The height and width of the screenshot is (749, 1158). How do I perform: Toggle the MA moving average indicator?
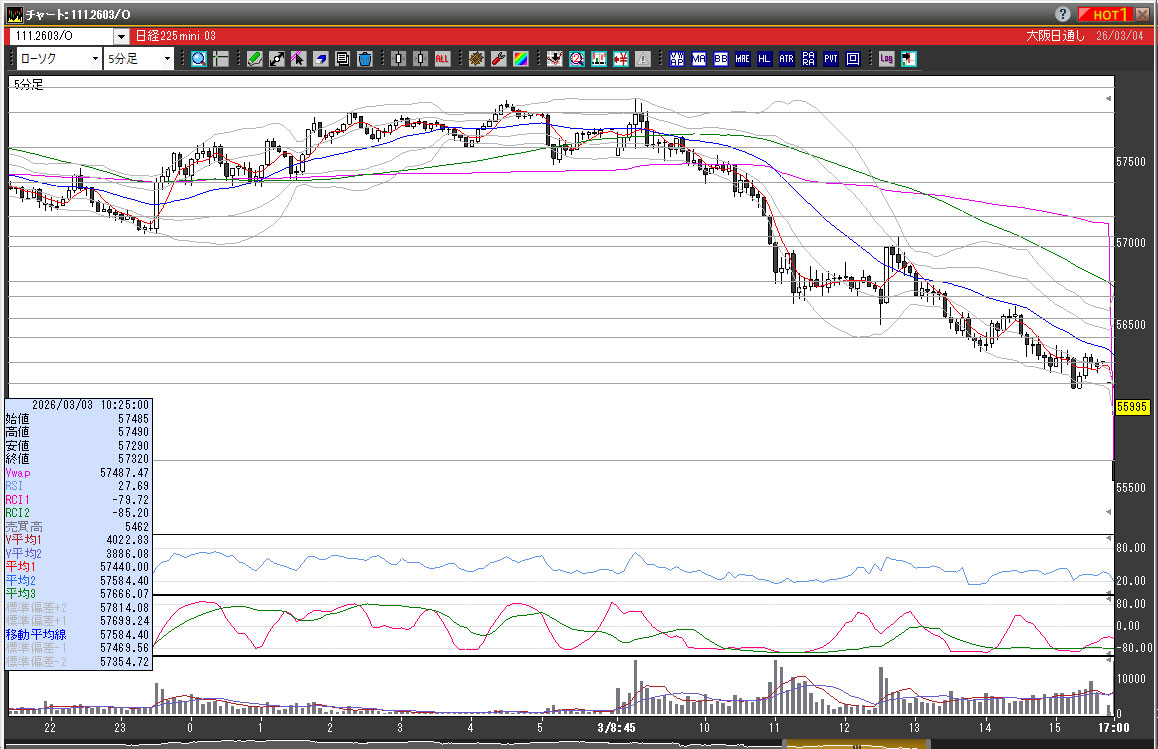pyautogui.click(x=698, y=59)
